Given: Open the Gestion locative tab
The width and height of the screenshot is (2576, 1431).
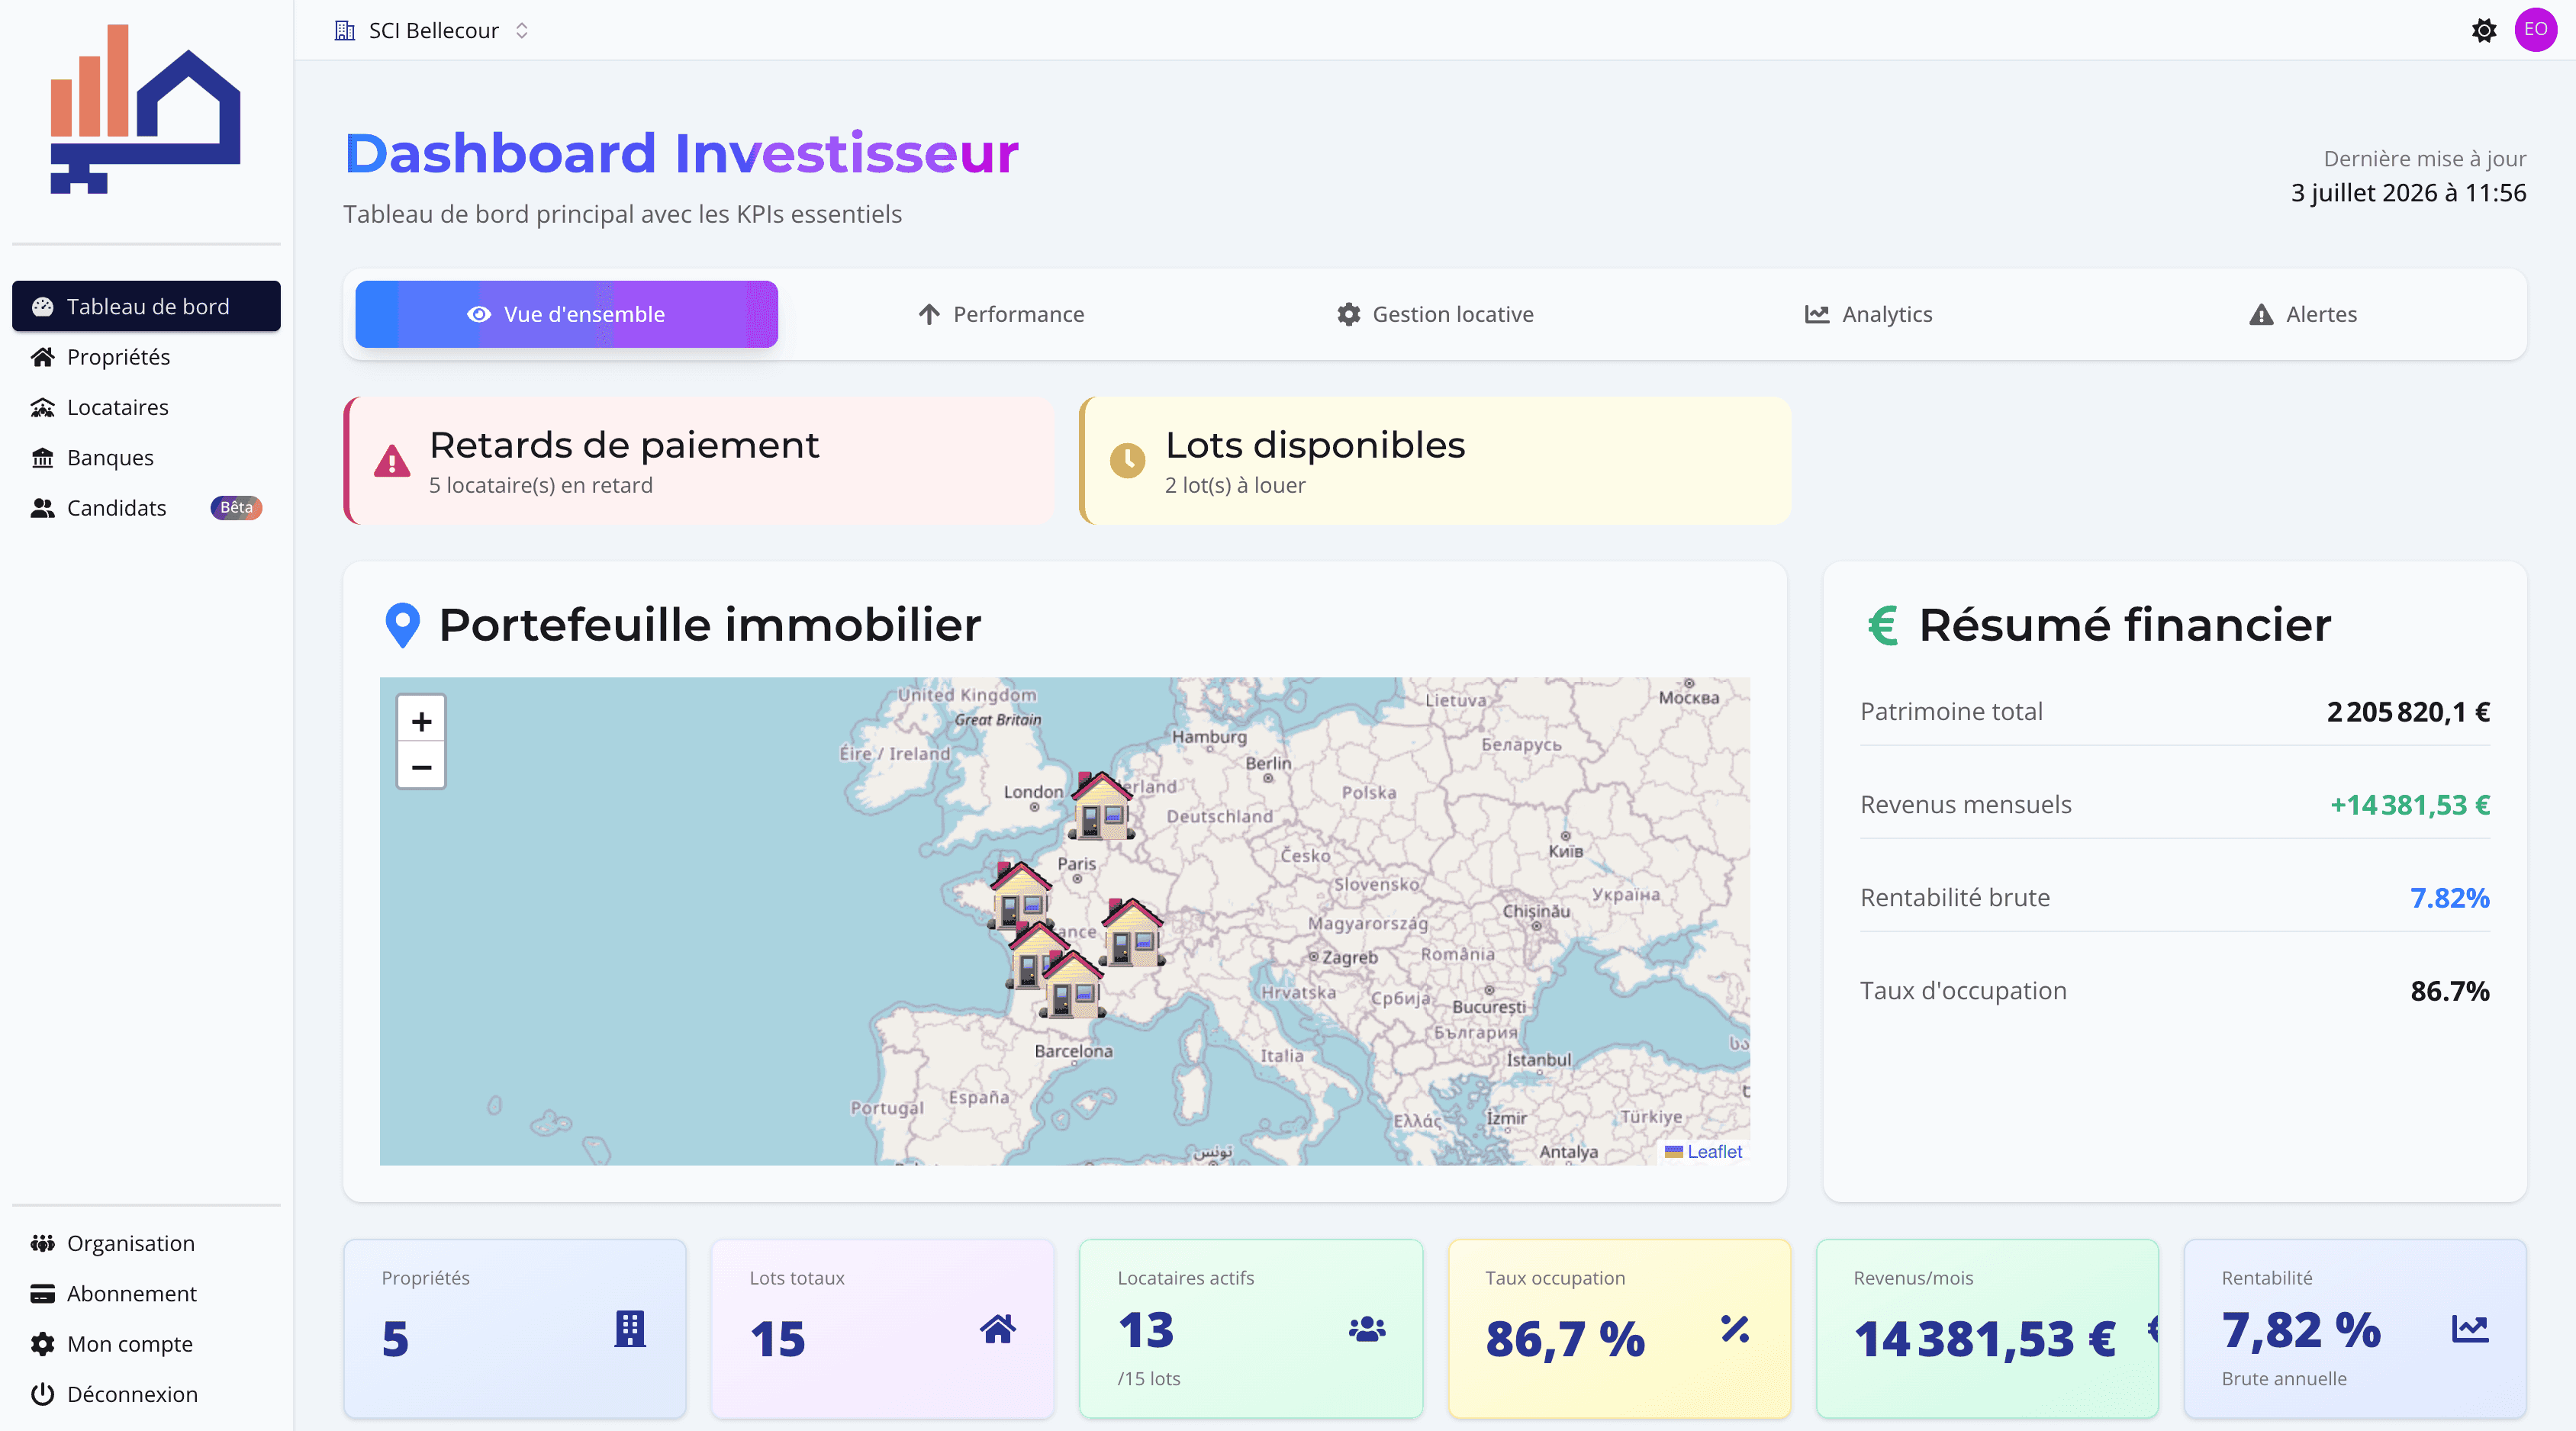Looking at the screenshot, I should tap(1435, 314).
